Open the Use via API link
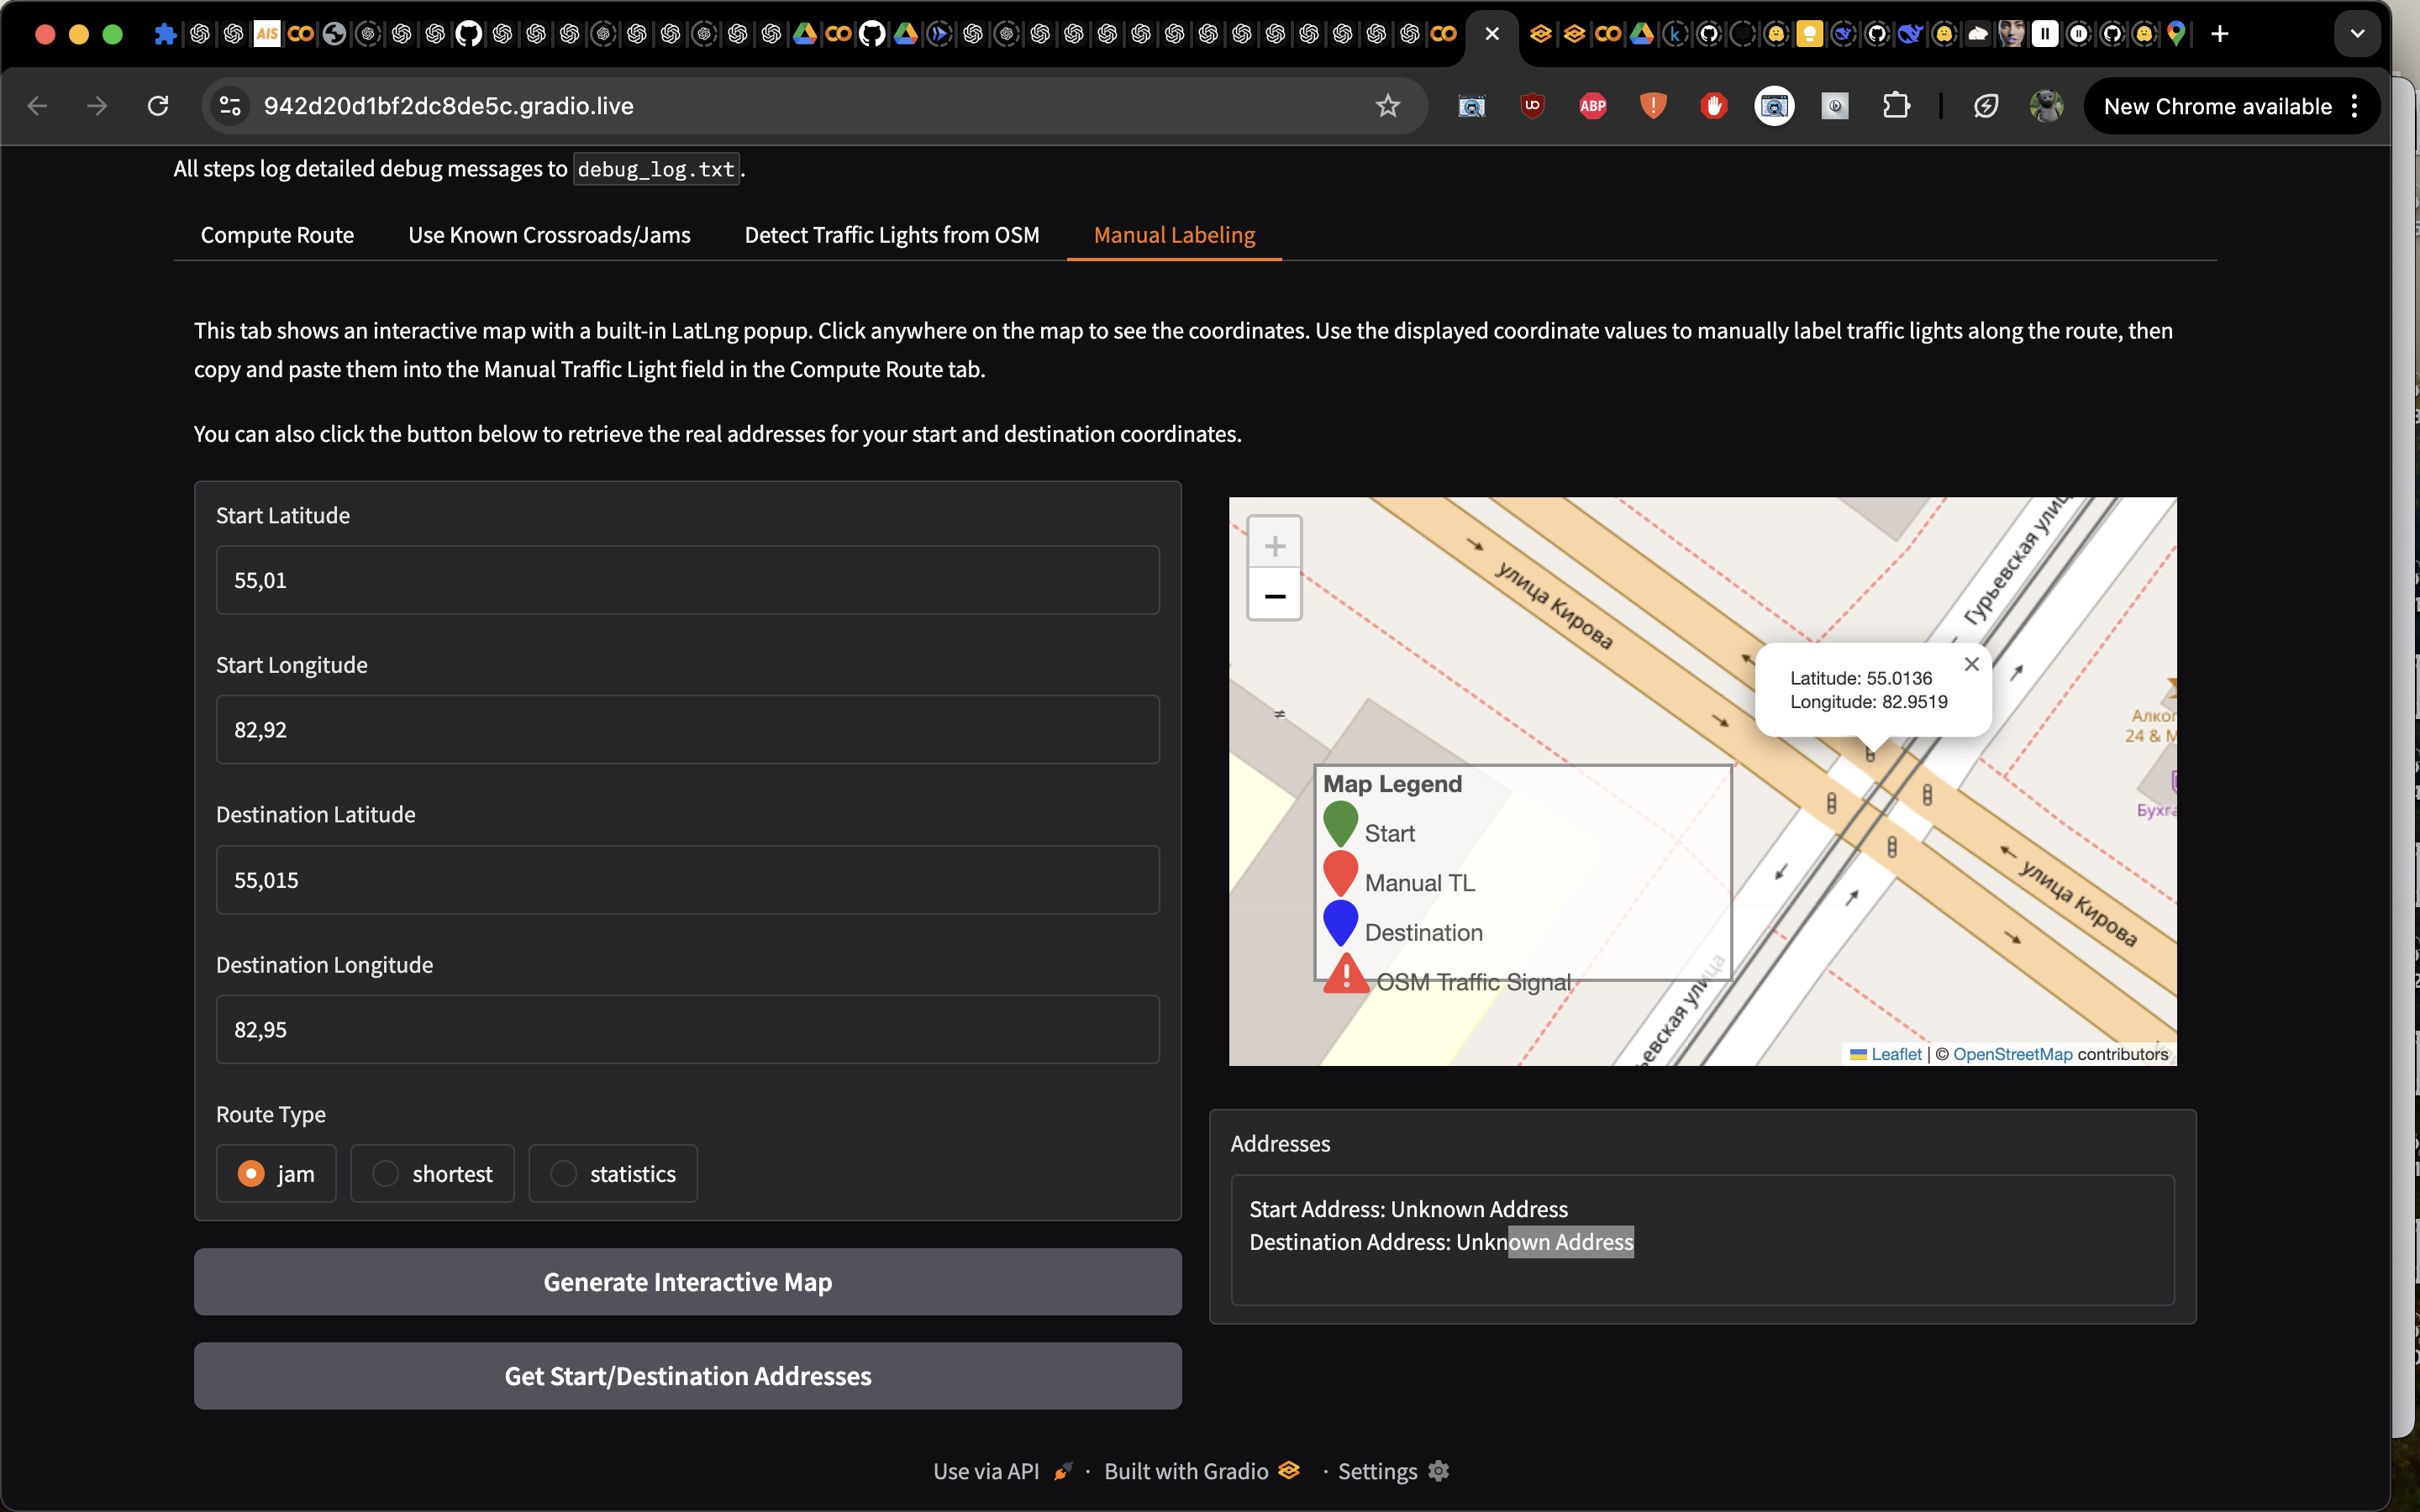This screenshot has height=1512, width=2420. point(1002,1471)
